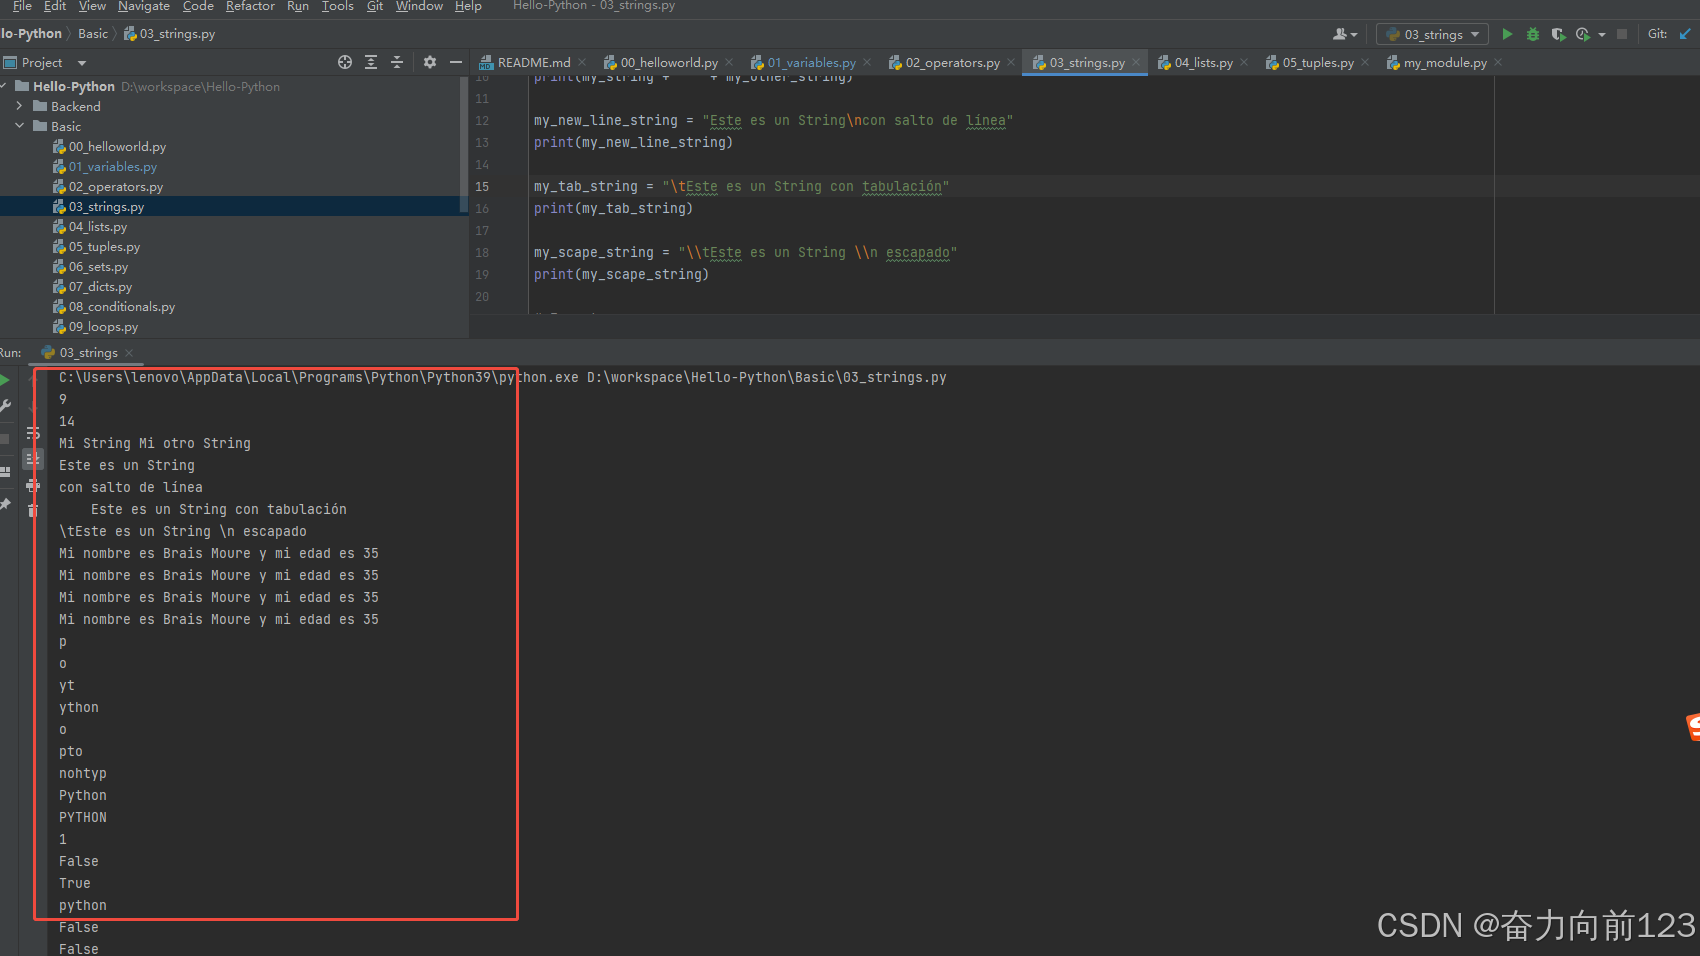Close the README.md editor tab
The image size is (1700, 956).
point(582,63)
